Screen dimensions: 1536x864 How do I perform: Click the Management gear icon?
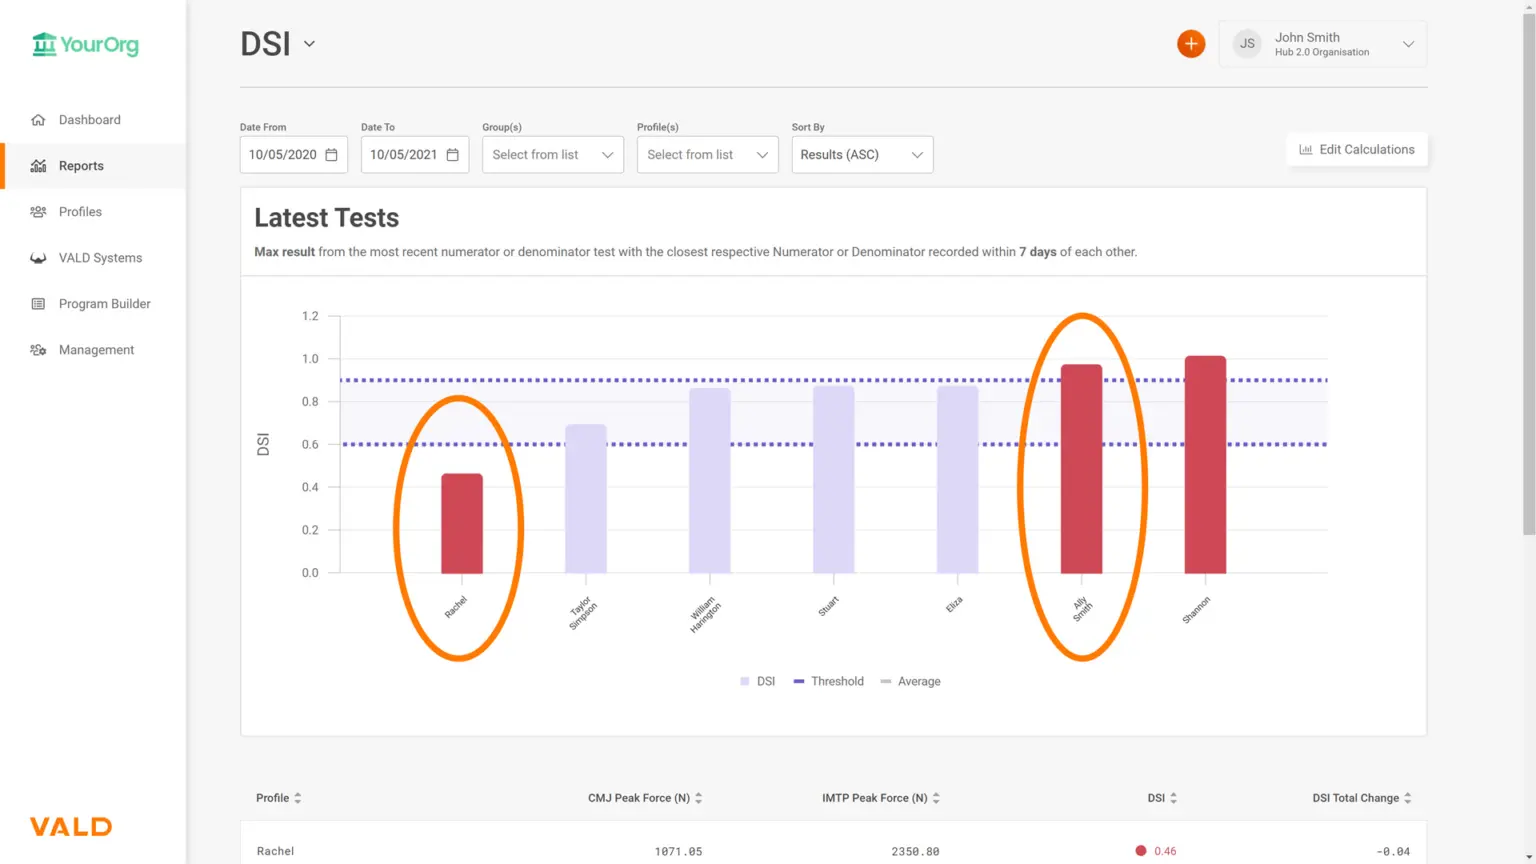pyautogui.click(x=38, y=350)
